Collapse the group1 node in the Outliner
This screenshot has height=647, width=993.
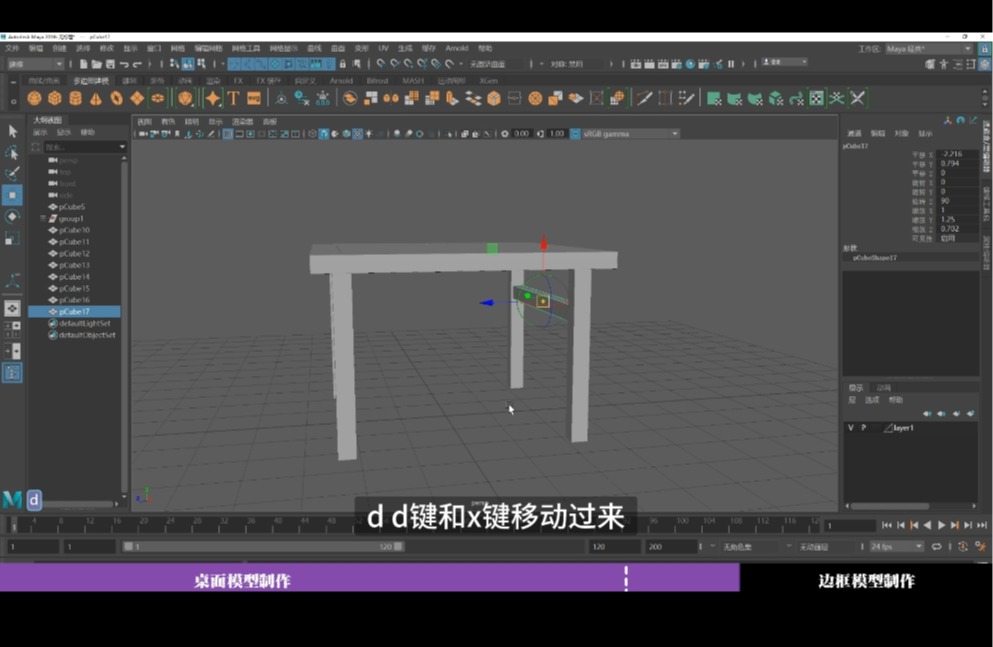(44, 218)
